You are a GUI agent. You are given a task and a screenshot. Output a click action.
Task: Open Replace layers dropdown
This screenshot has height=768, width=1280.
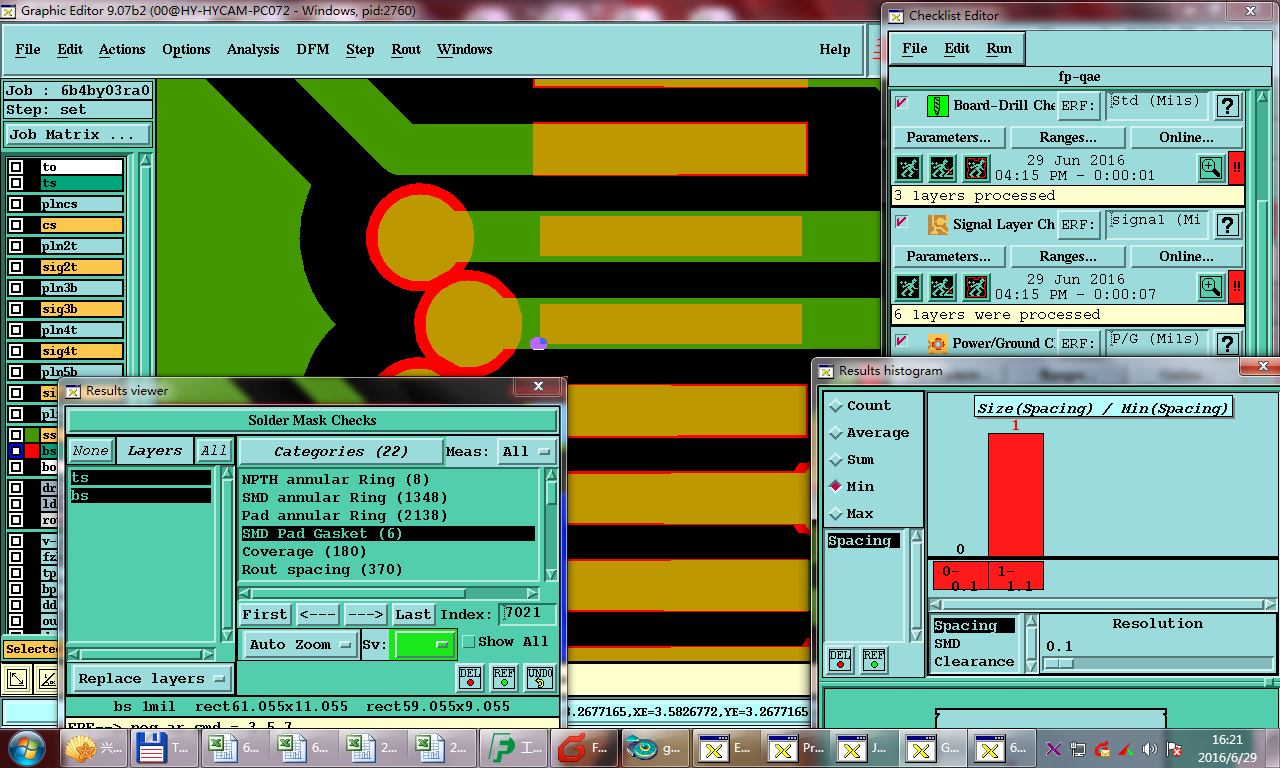tap(150, 679)
